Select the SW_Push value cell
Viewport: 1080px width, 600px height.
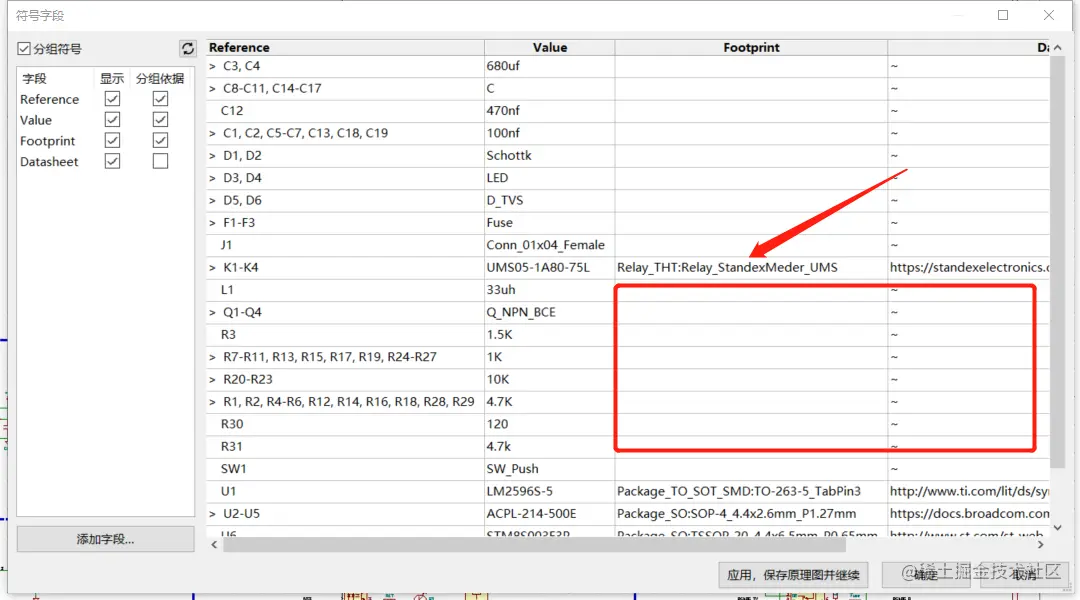[550, 469]
